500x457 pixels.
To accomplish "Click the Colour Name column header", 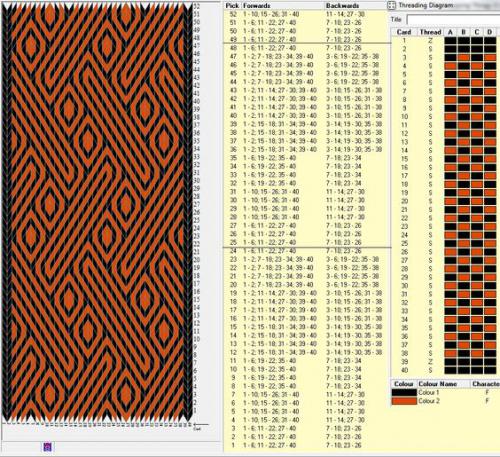I will coord(437,384).
